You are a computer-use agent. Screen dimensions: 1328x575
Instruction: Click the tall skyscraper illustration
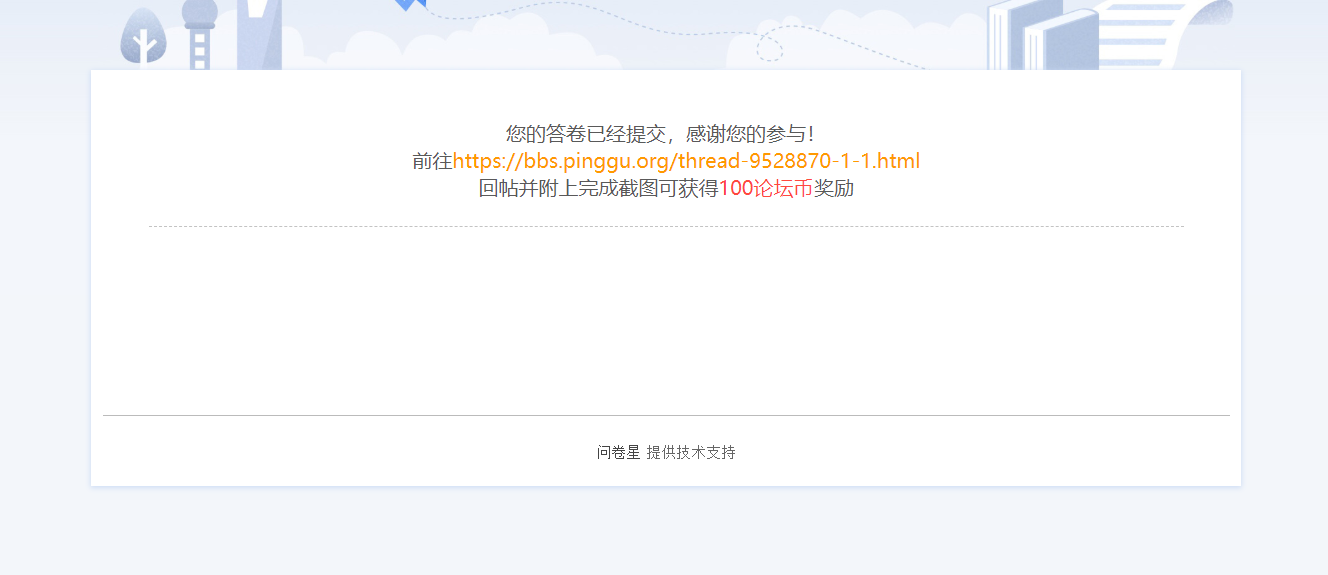point(259,34)
